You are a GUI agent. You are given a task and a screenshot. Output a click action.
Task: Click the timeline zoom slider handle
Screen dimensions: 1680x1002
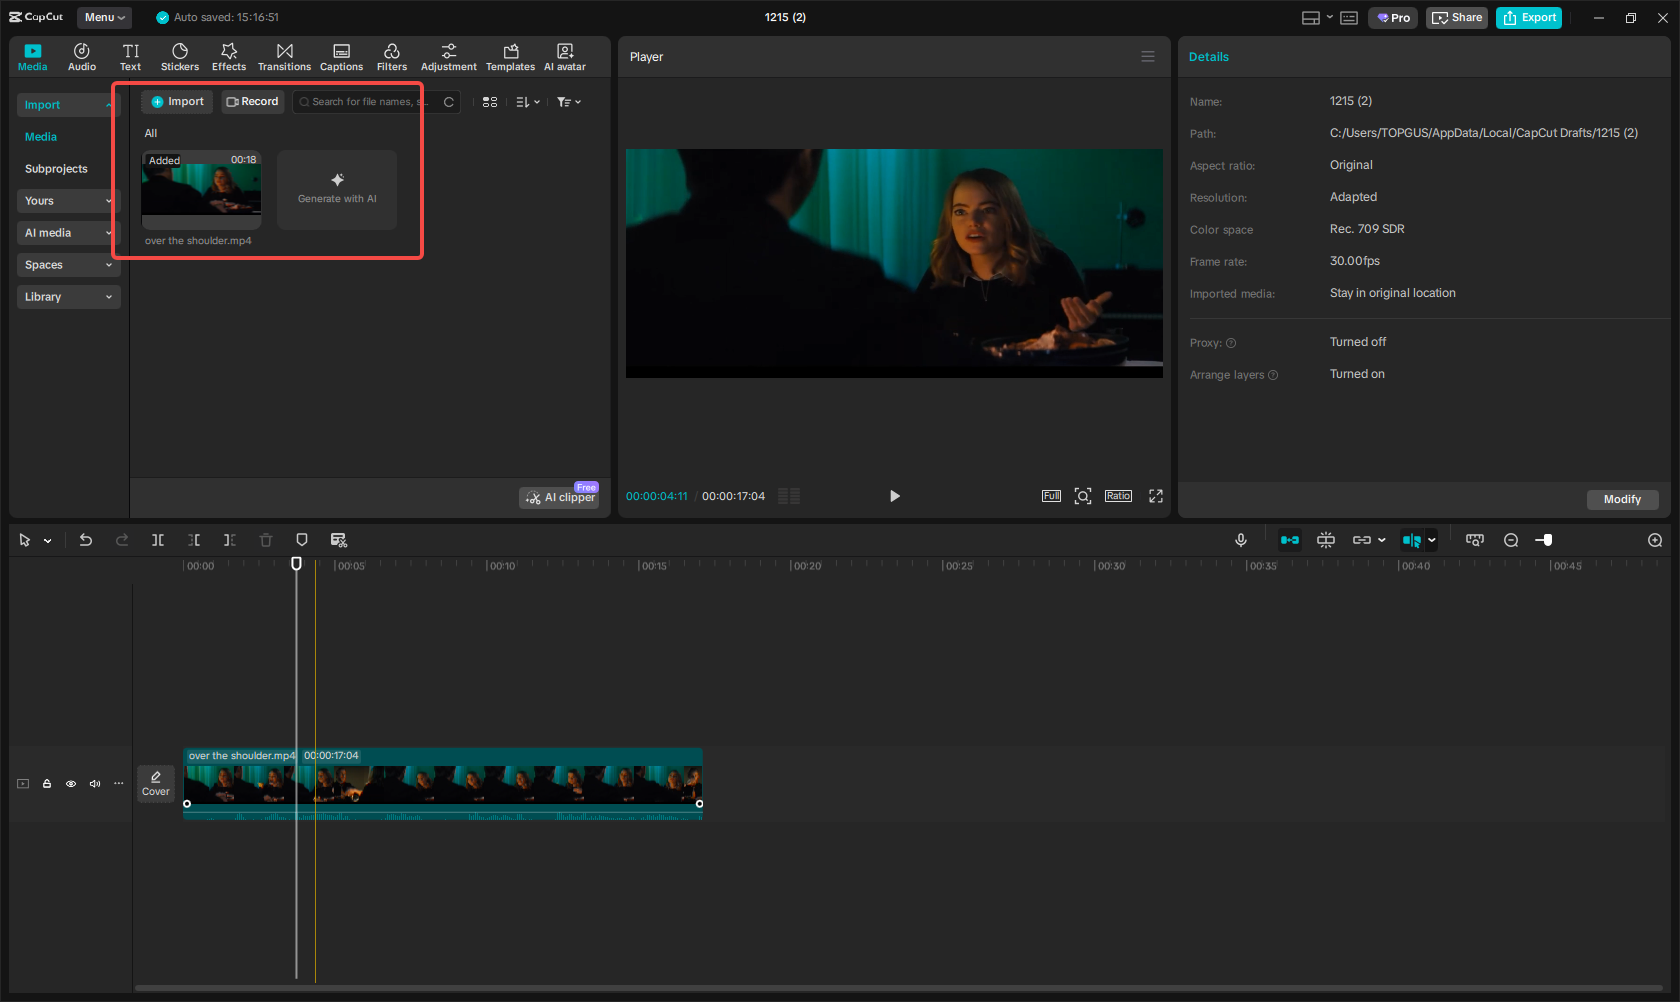[1547, 540]
